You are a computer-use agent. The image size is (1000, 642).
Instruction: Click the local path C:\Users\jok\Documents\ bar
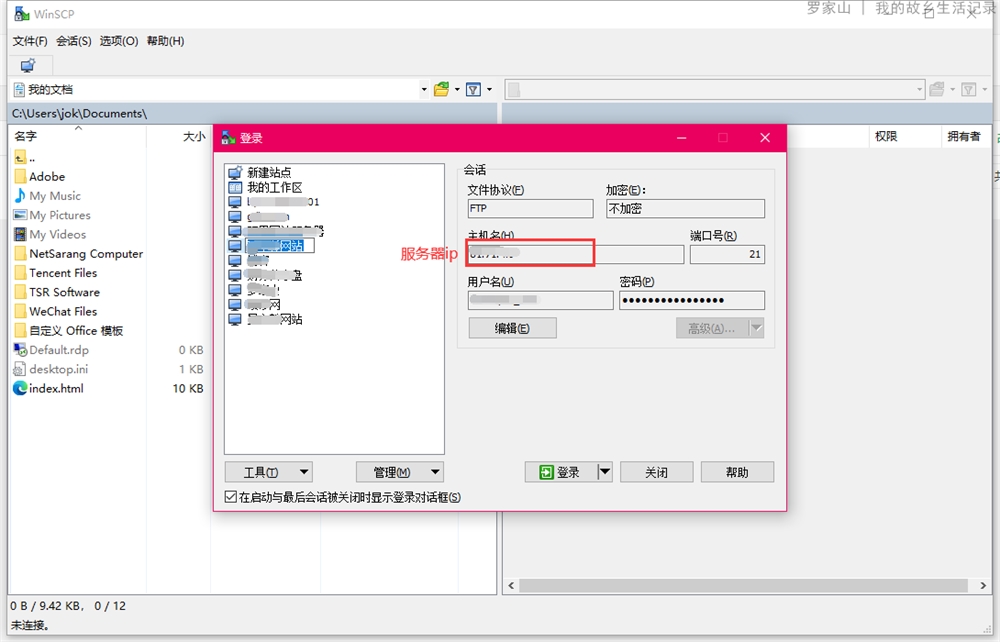click(x=253, y=113)
